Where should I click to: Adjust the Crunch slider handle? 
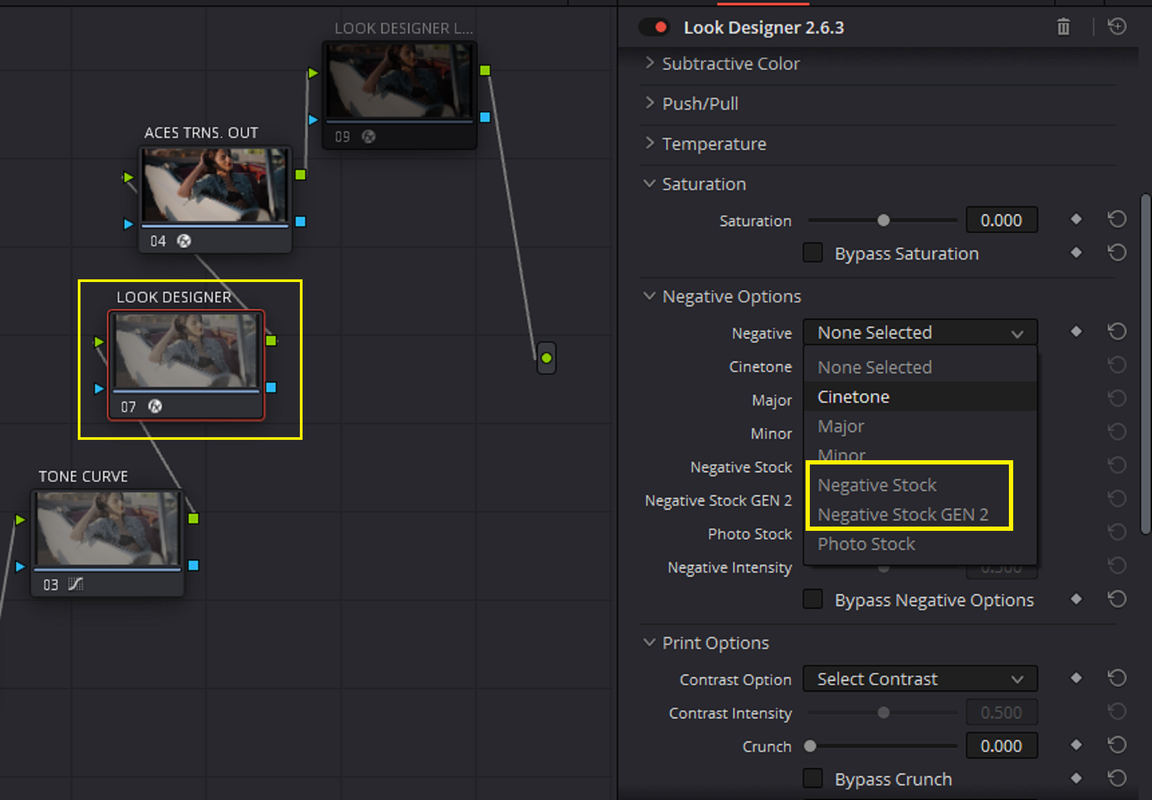(x=810, y=746)
